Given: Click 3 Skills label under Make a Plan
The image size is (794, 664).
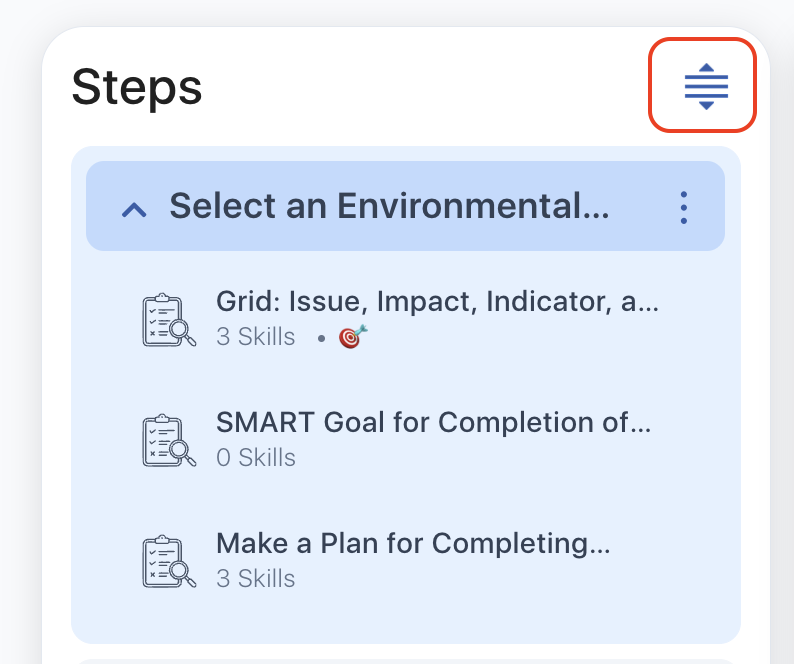Looking at the screenshot, I should pyautogui.click(x=256, y=579).
